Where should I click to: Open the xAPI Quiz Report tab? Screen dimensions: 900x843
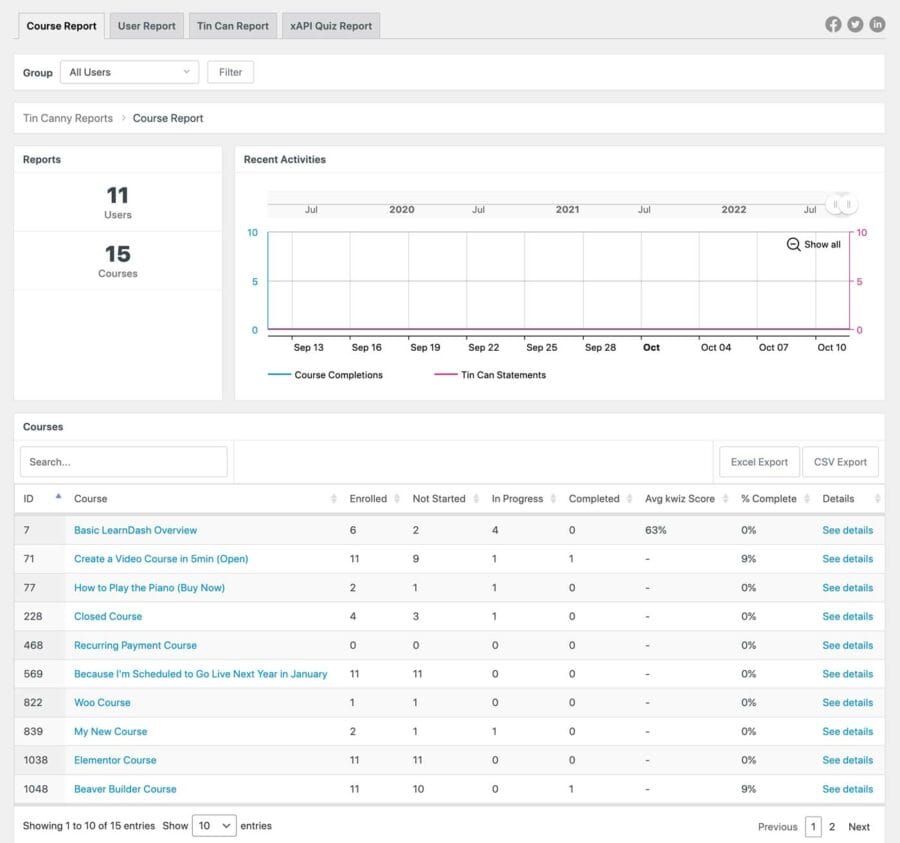click(x=331, y=25)
